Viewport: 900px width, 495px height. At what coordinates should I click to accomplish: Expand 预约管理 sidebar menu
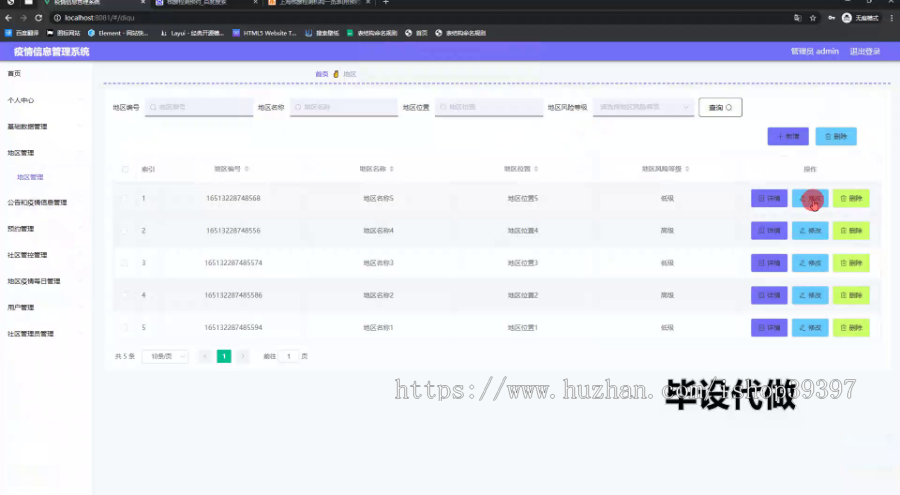pos(46,229)
